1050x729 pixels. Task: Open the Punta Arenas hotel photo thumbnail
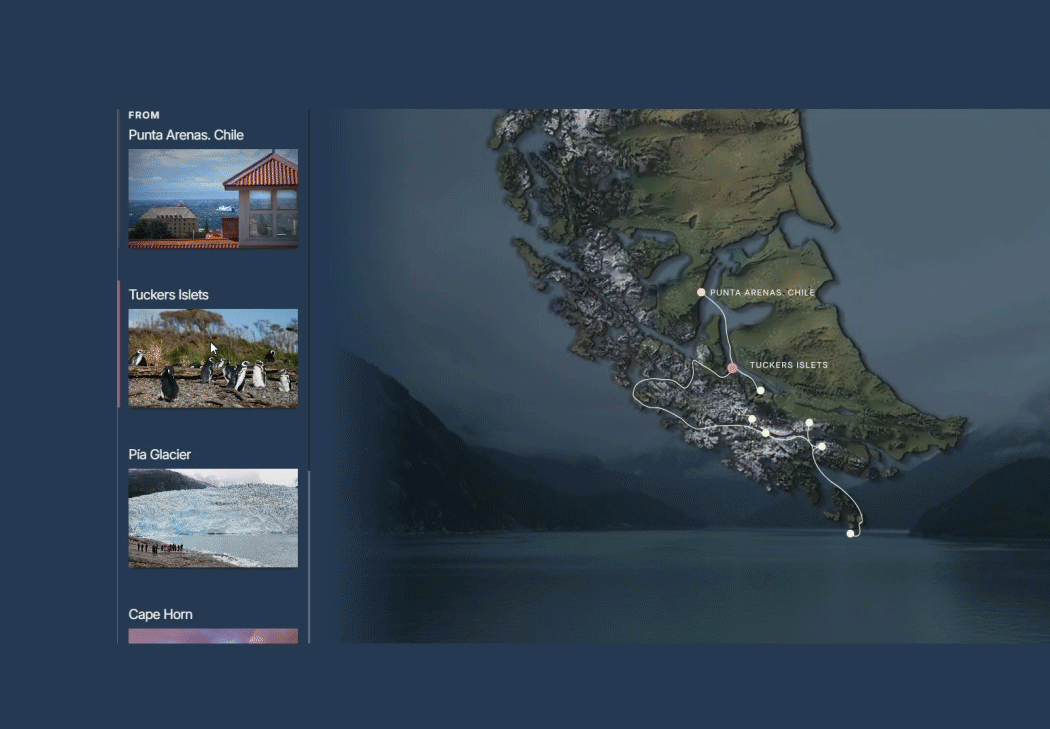213,198
